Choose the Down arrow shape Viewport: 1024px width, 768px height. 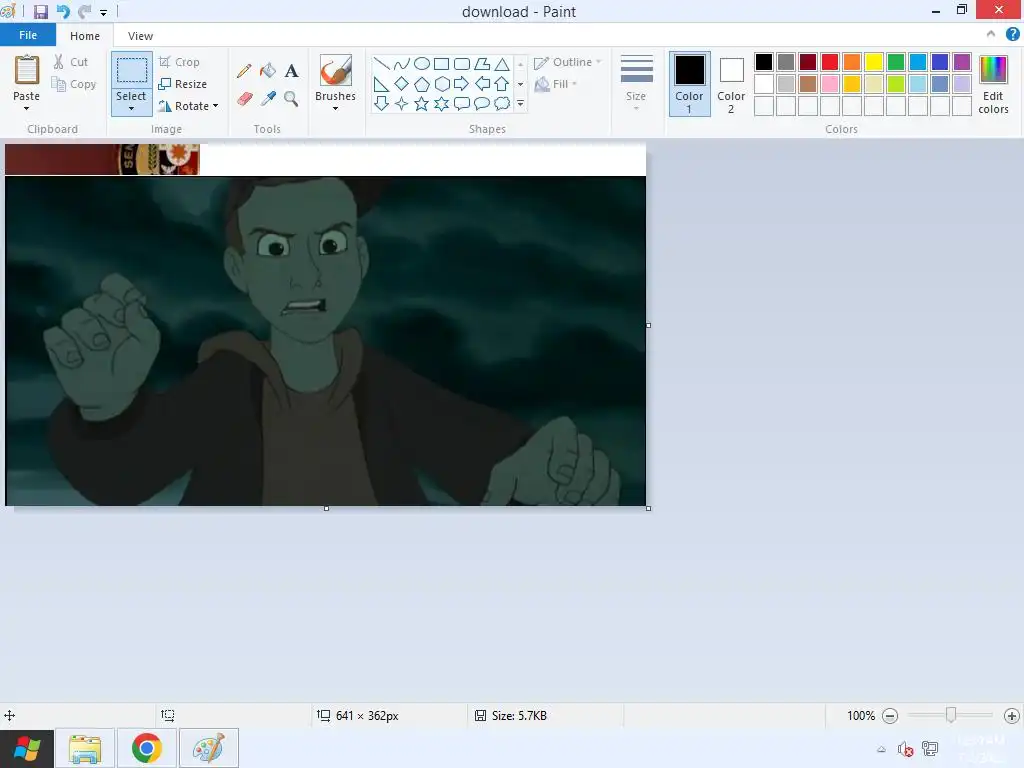point(381,103)
